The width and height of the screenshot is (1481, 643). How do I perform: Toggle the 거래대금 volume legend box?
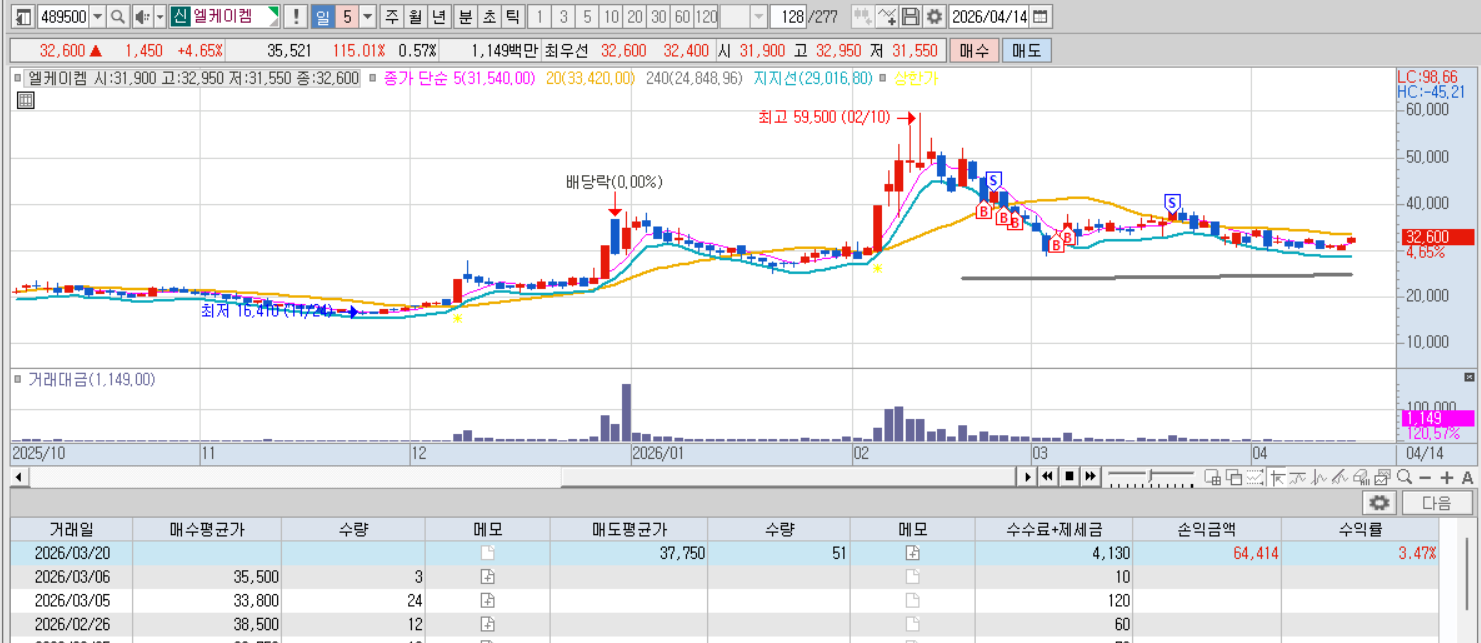pyautogui.click(x=18, y=380)
